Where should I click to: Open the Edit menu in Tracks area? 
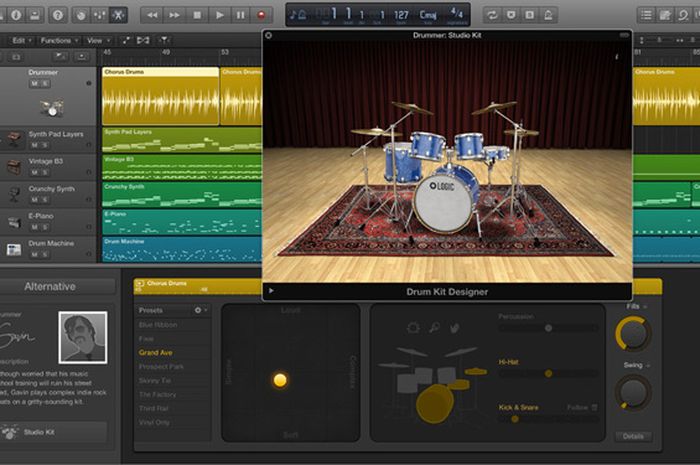click(21, 41)
